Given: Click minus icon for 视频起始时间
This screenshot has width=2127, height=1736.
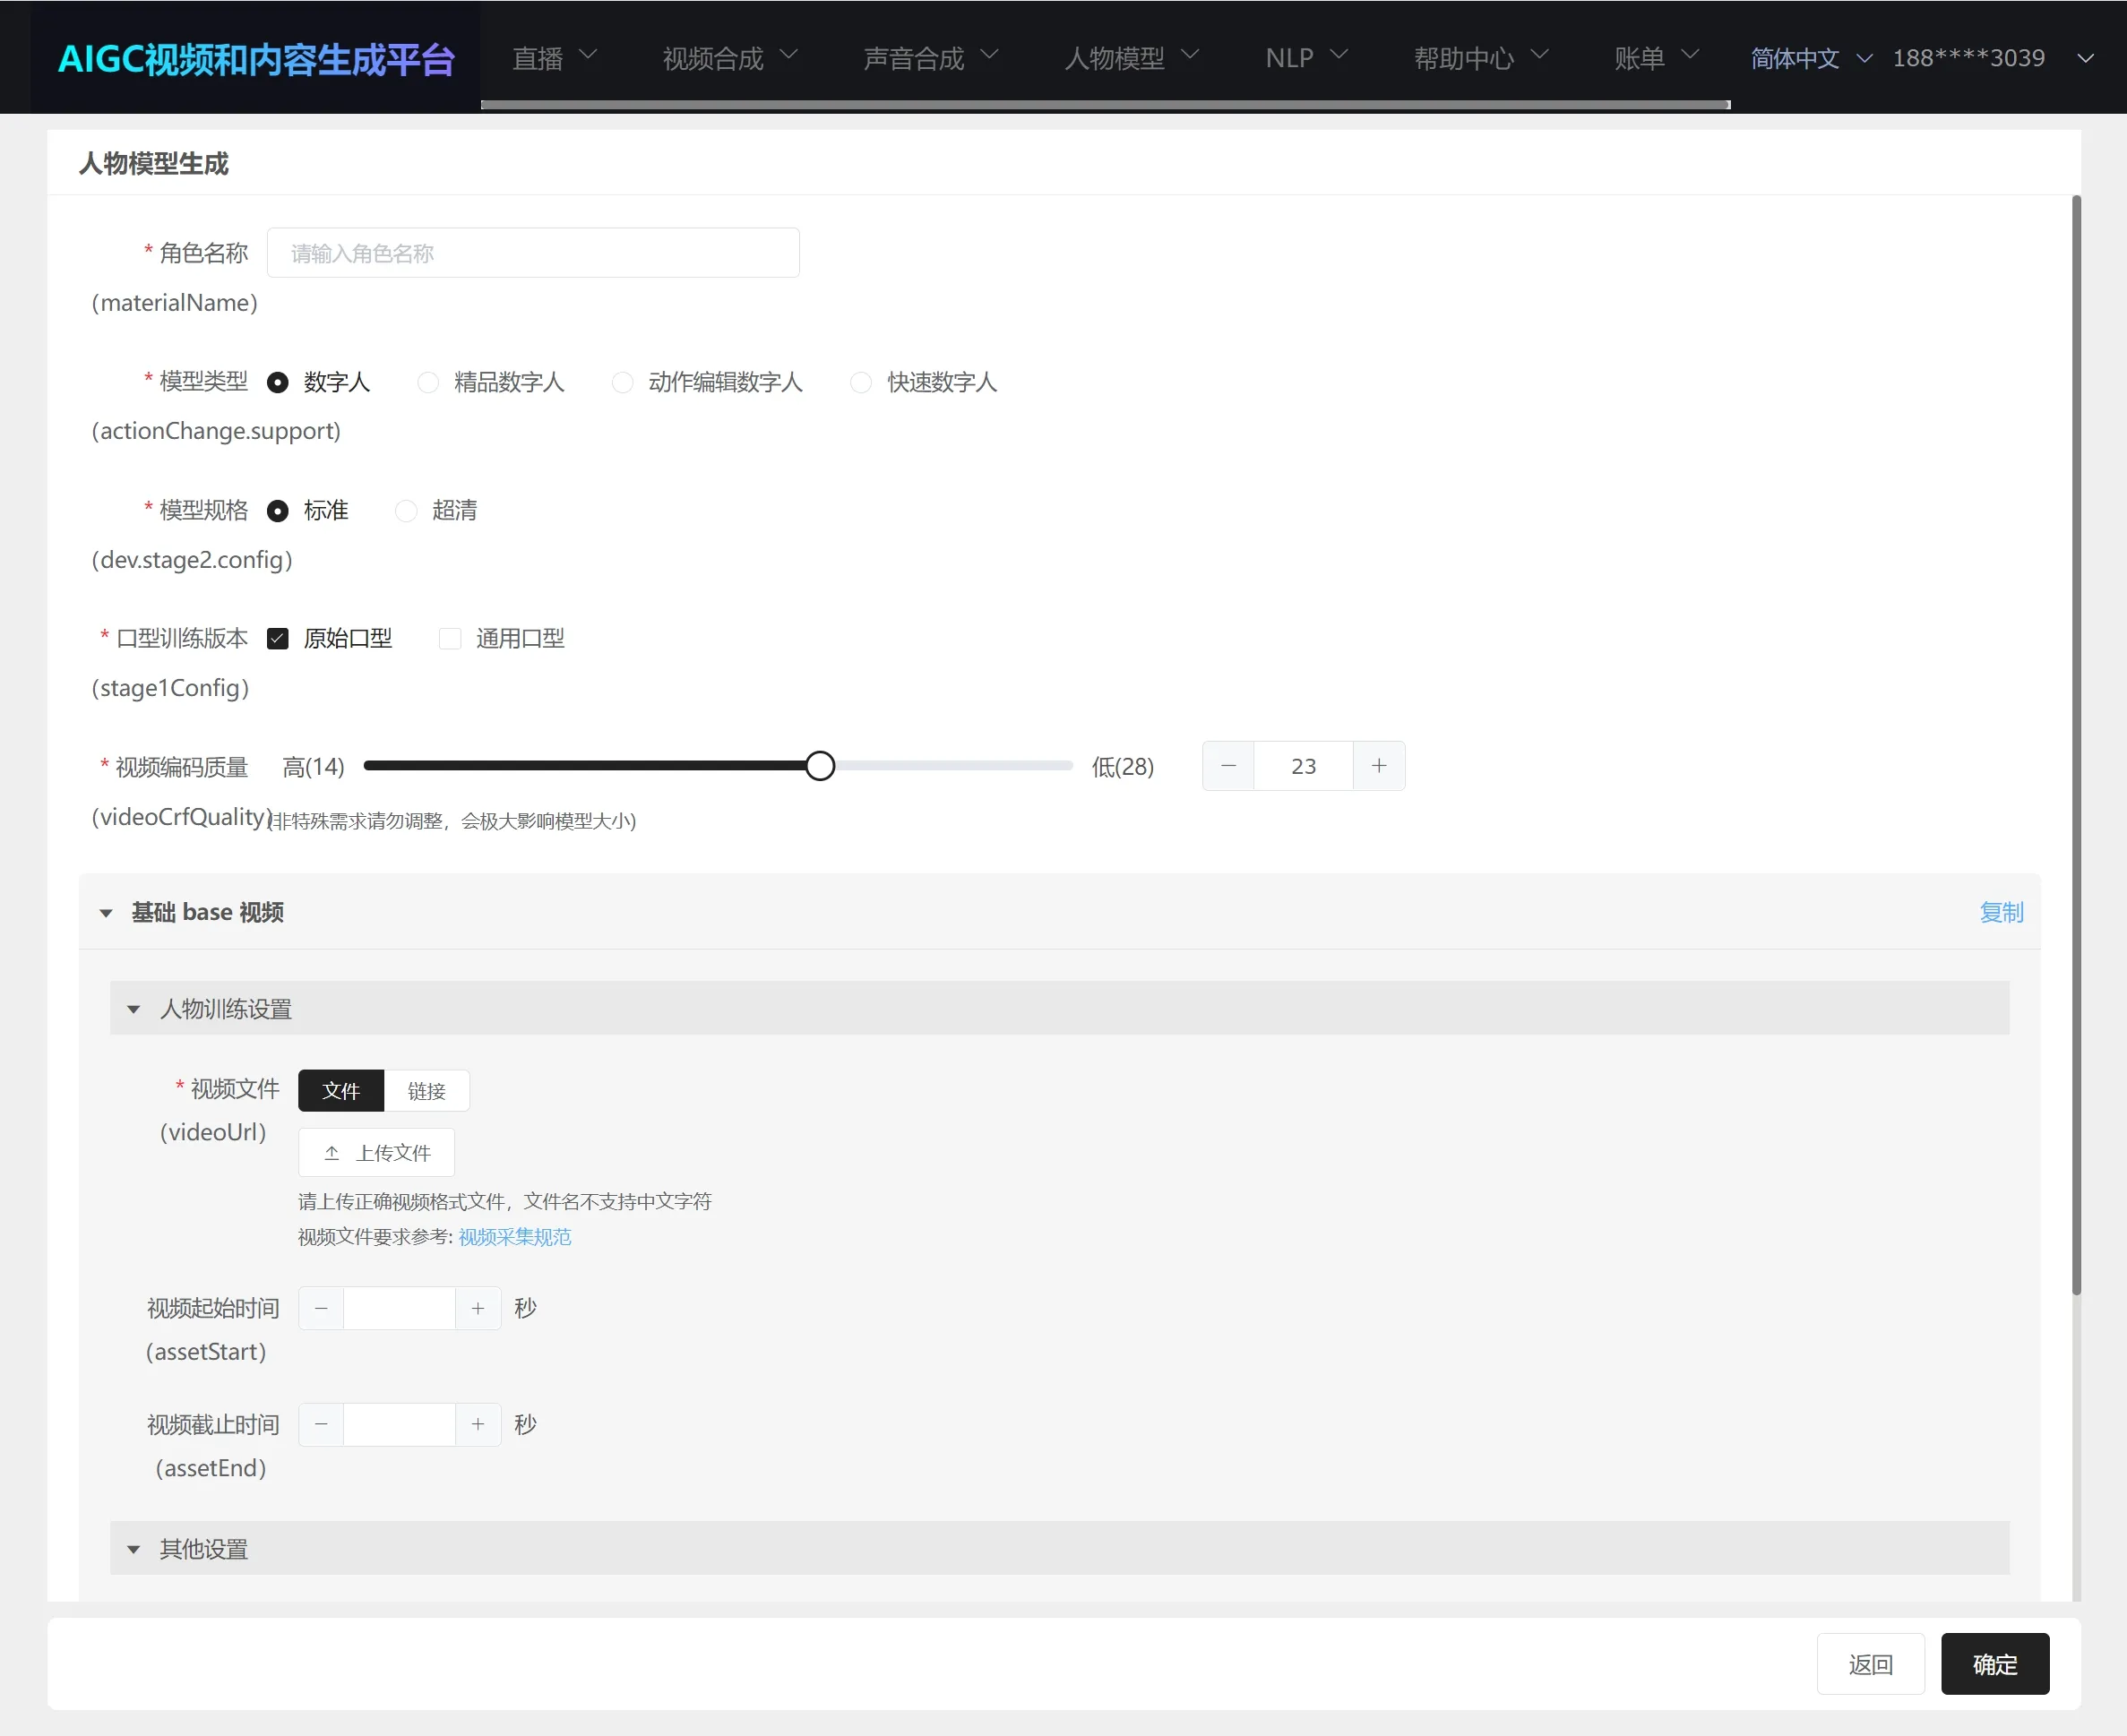Looking at the screenshot, I should 321,1308.
